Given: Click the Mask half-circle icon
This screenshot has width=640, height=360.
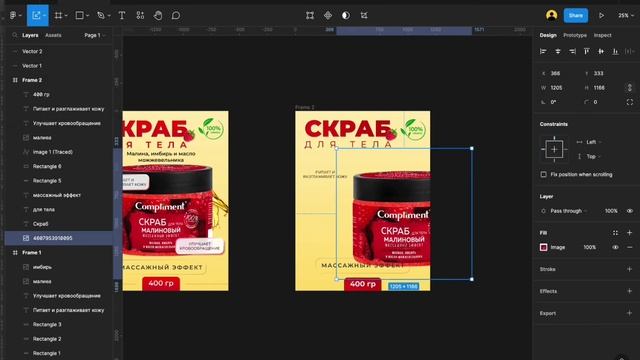Looking at the screenshot, I should pos(346,16).
